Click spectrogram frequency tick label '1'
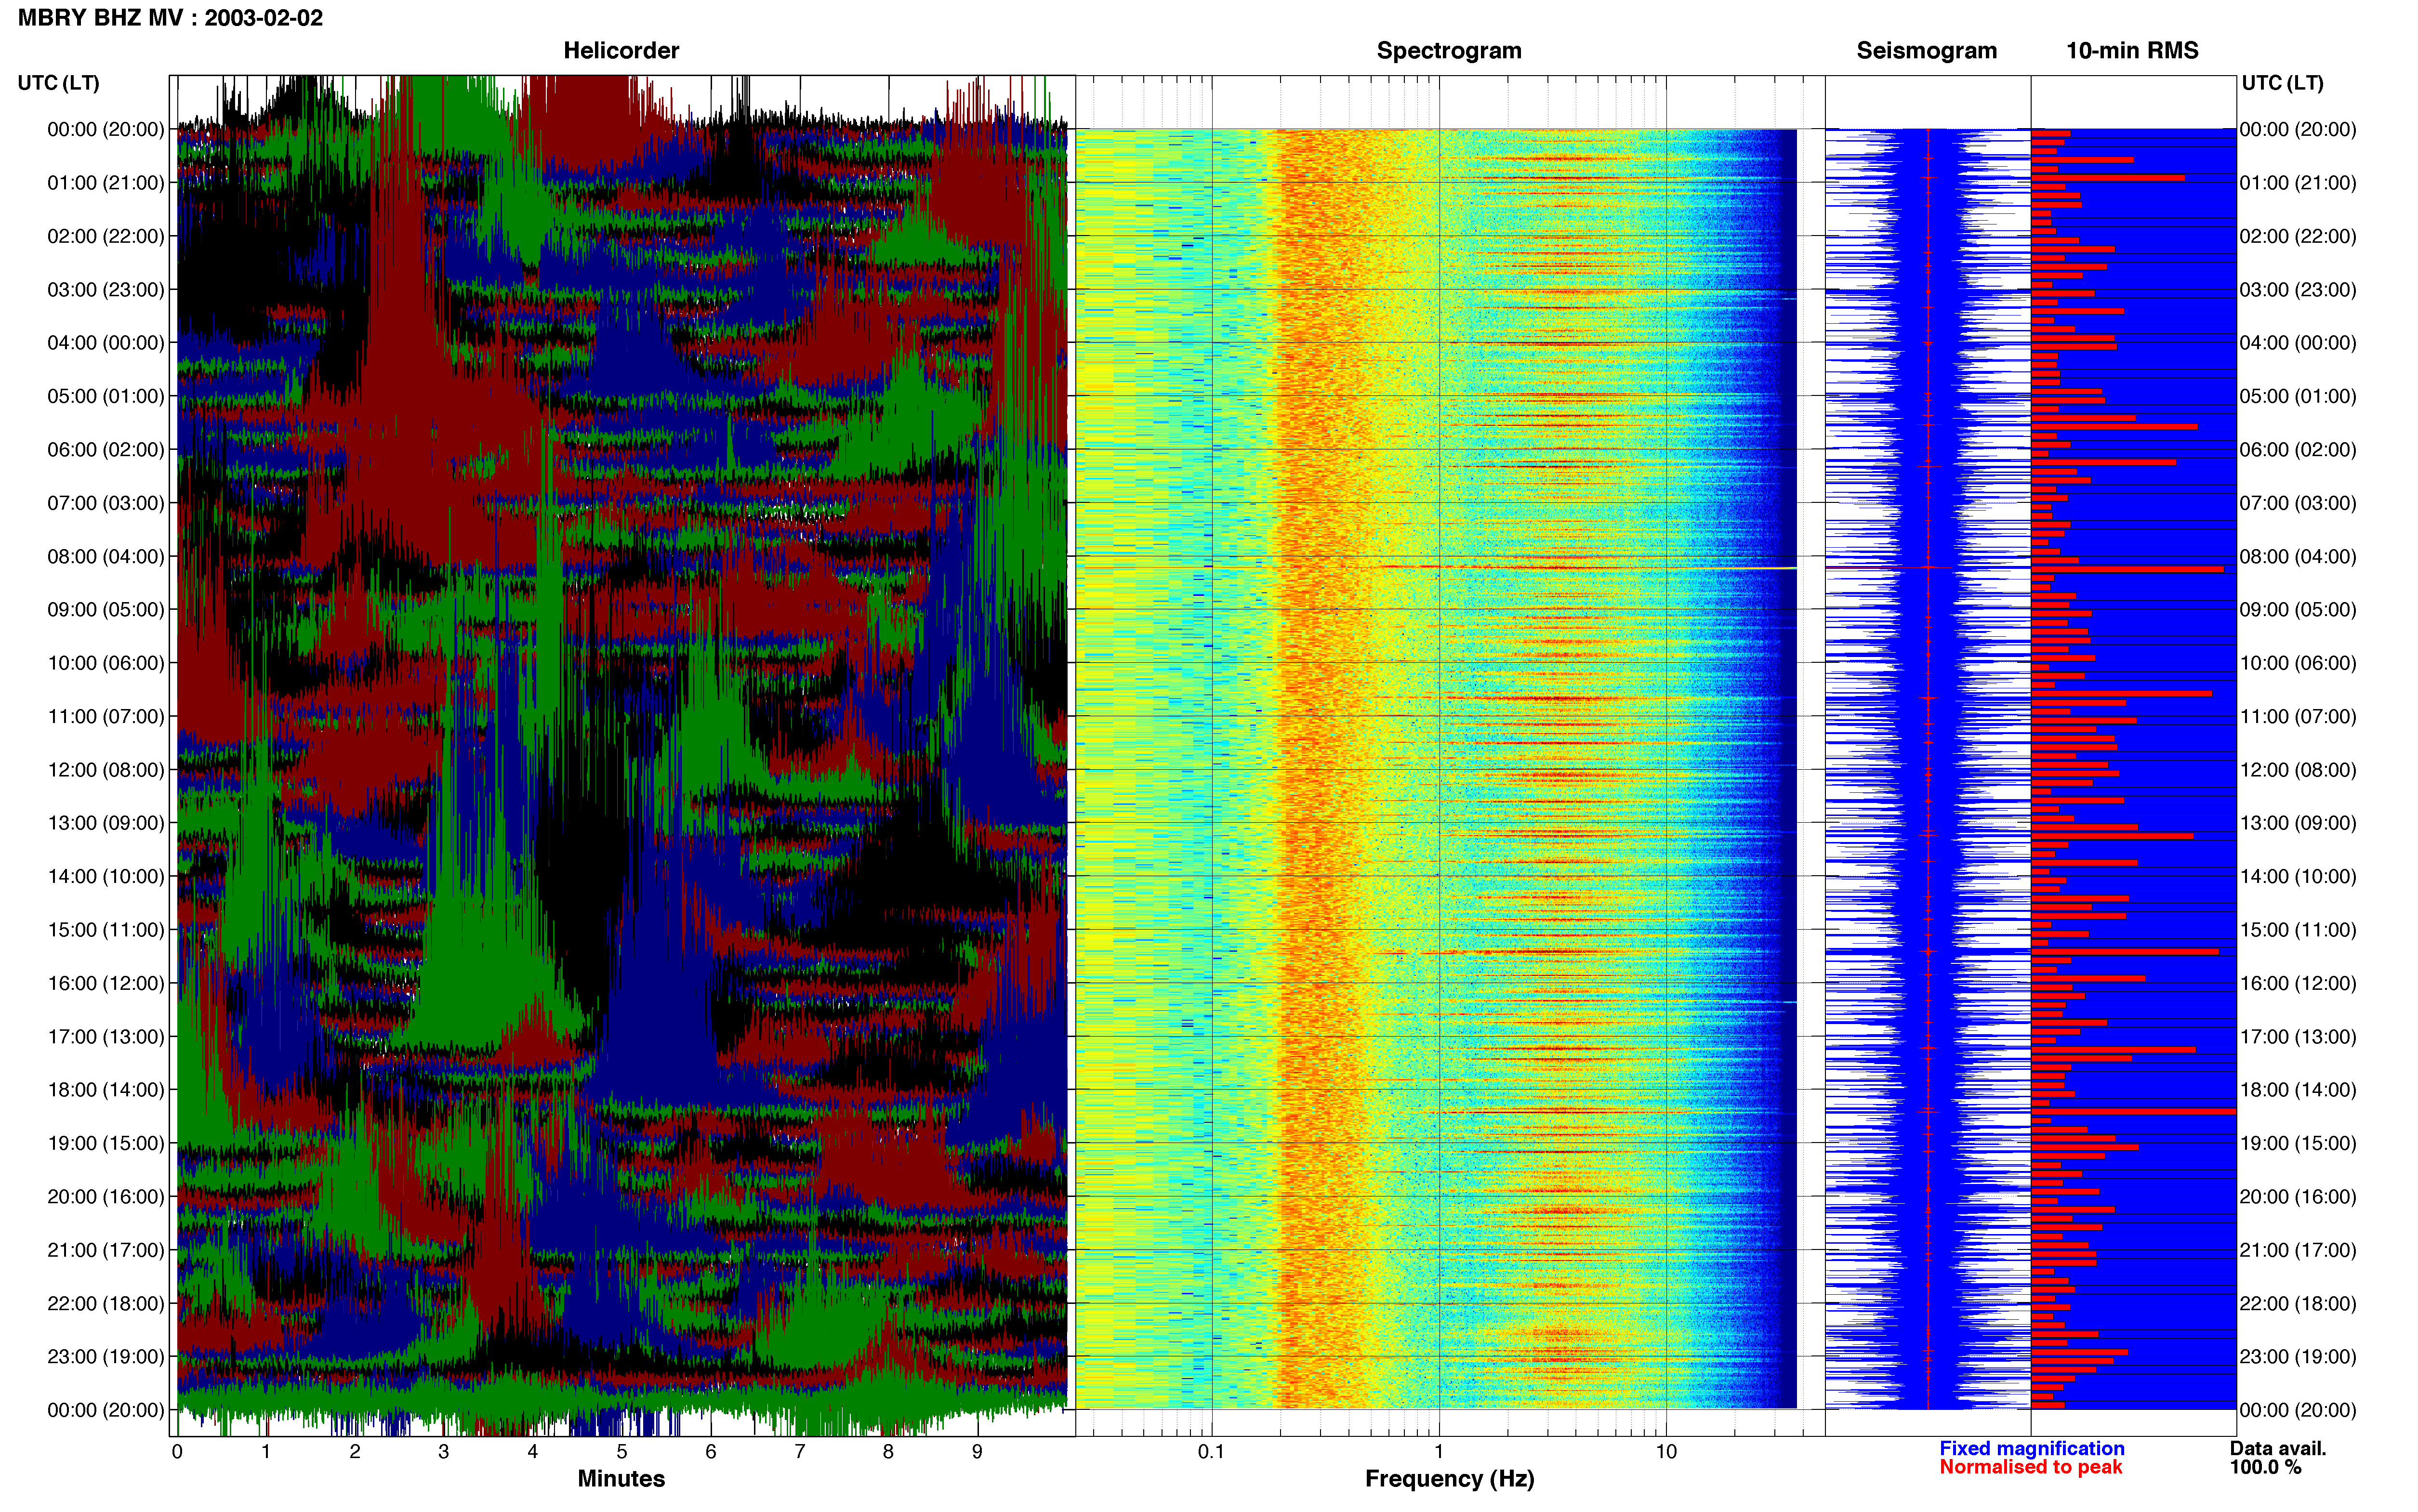 pyautogui.click(x=1439, y=1451)
